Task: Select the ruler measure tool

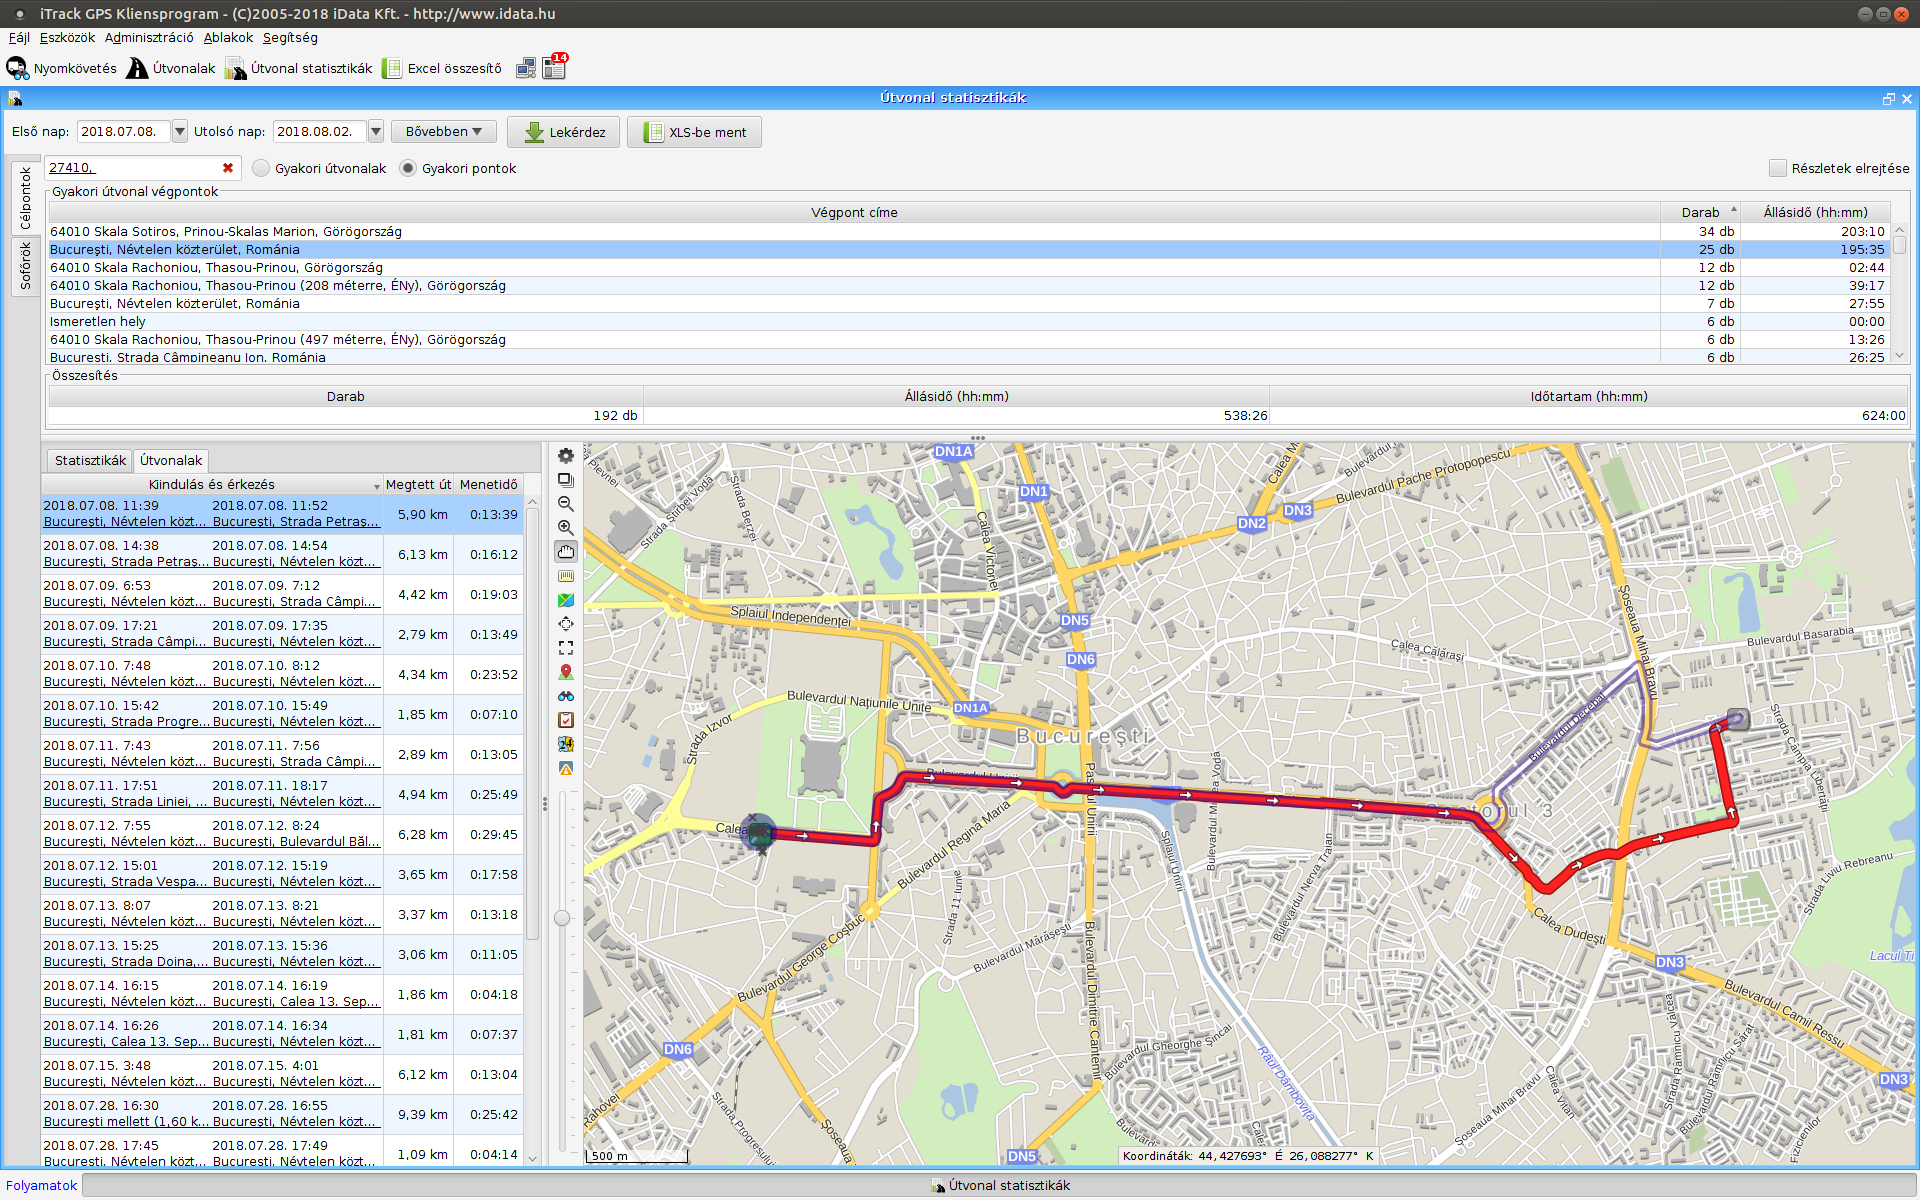Action: [x=566, y=576]
